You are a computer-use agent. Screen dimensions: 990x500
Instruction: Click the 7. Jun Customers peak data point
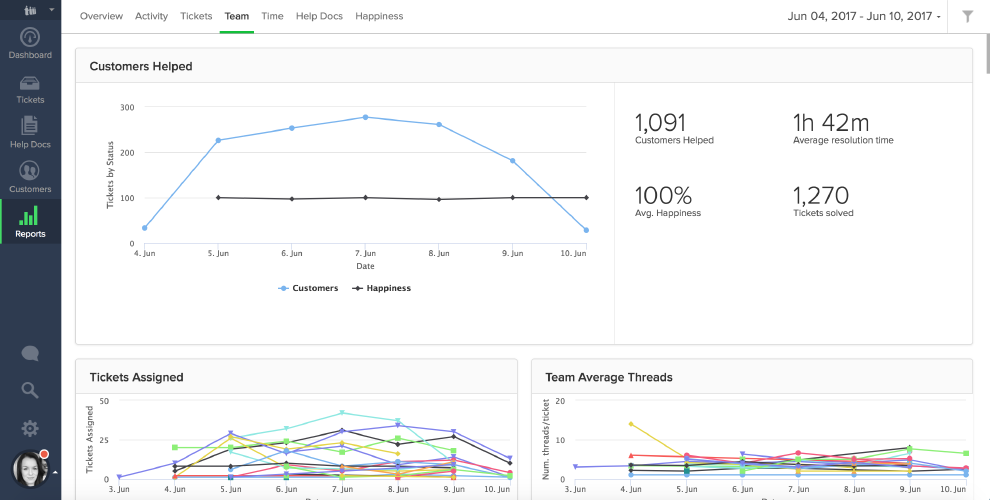coord(365,117)
